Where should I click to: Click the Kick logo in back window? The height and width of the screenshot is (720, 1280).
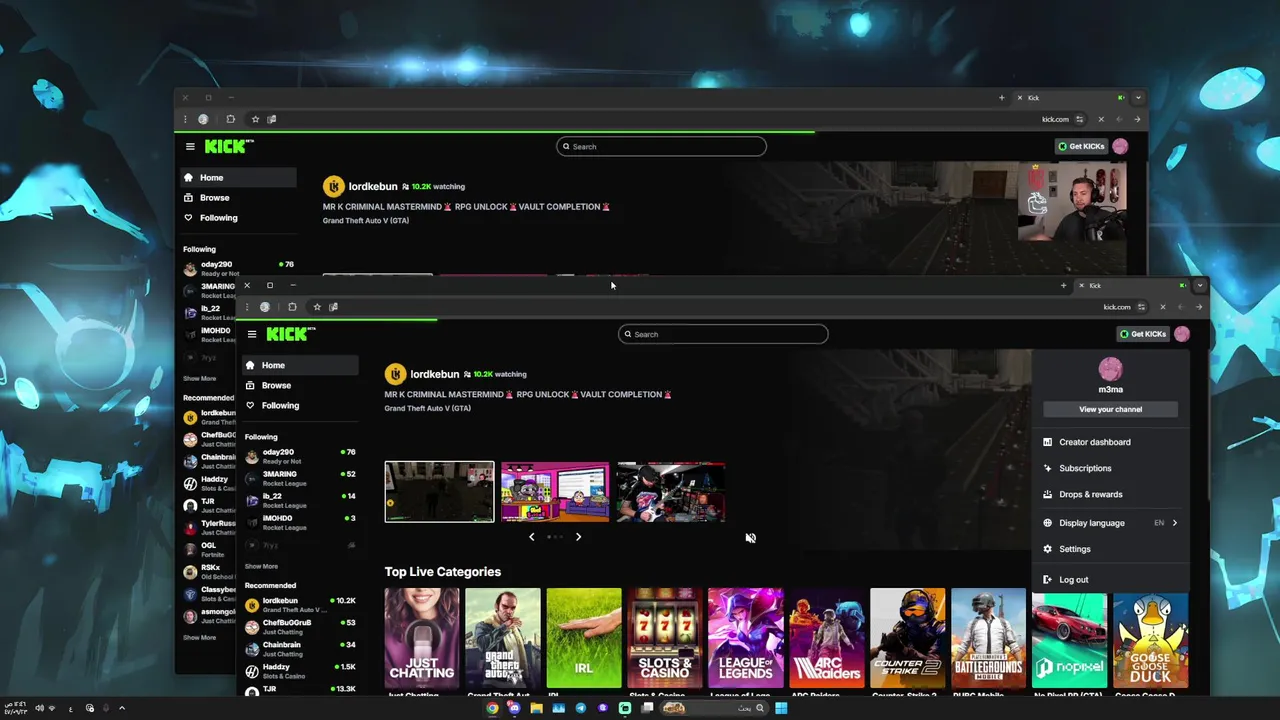(x=229, y=146)
